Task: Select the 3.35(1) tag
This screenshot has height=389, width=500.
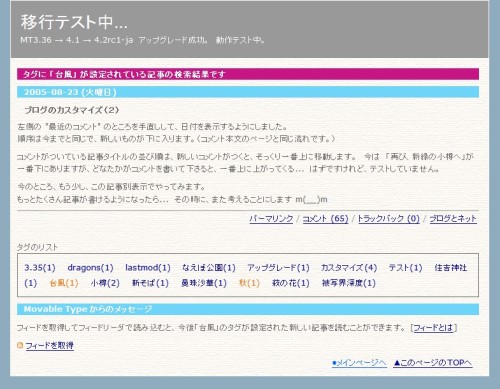Action: pos(40,268)
